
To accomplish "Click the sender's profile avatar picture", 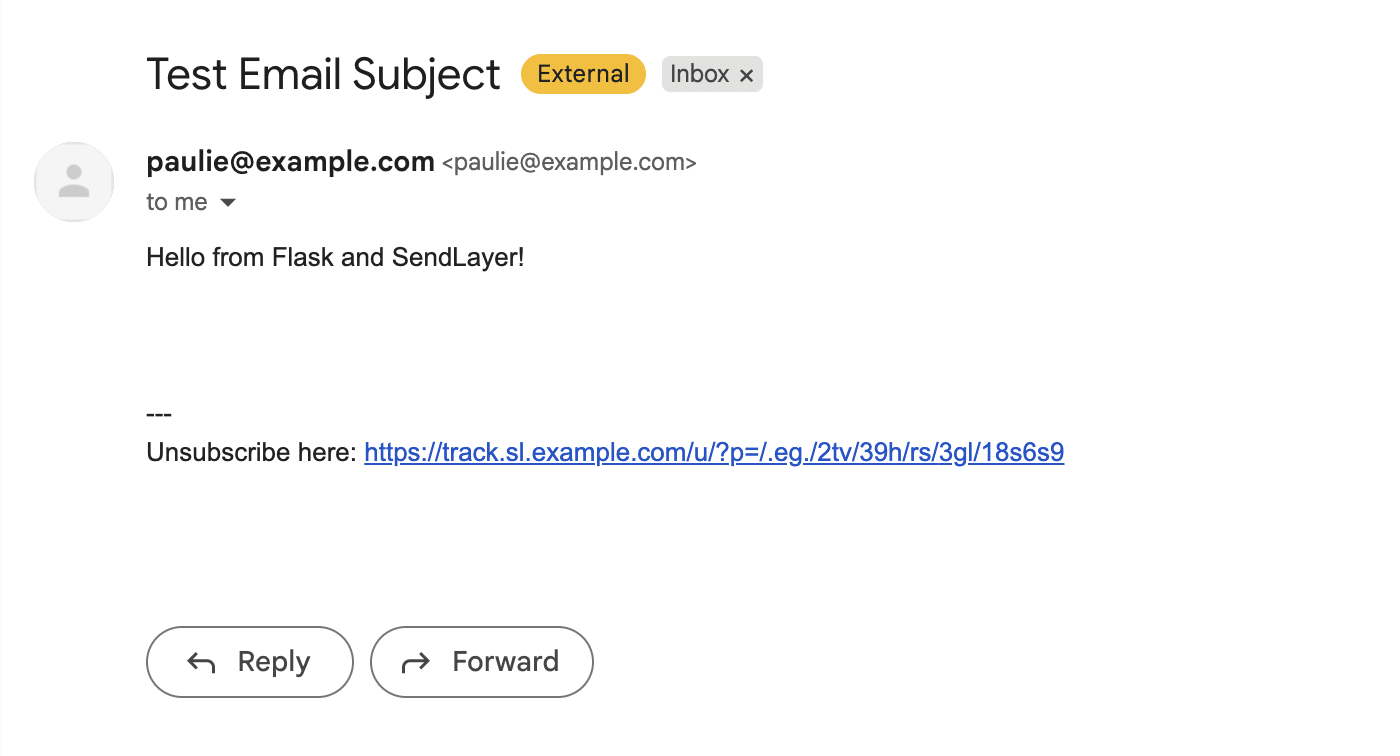I will 74,181.
